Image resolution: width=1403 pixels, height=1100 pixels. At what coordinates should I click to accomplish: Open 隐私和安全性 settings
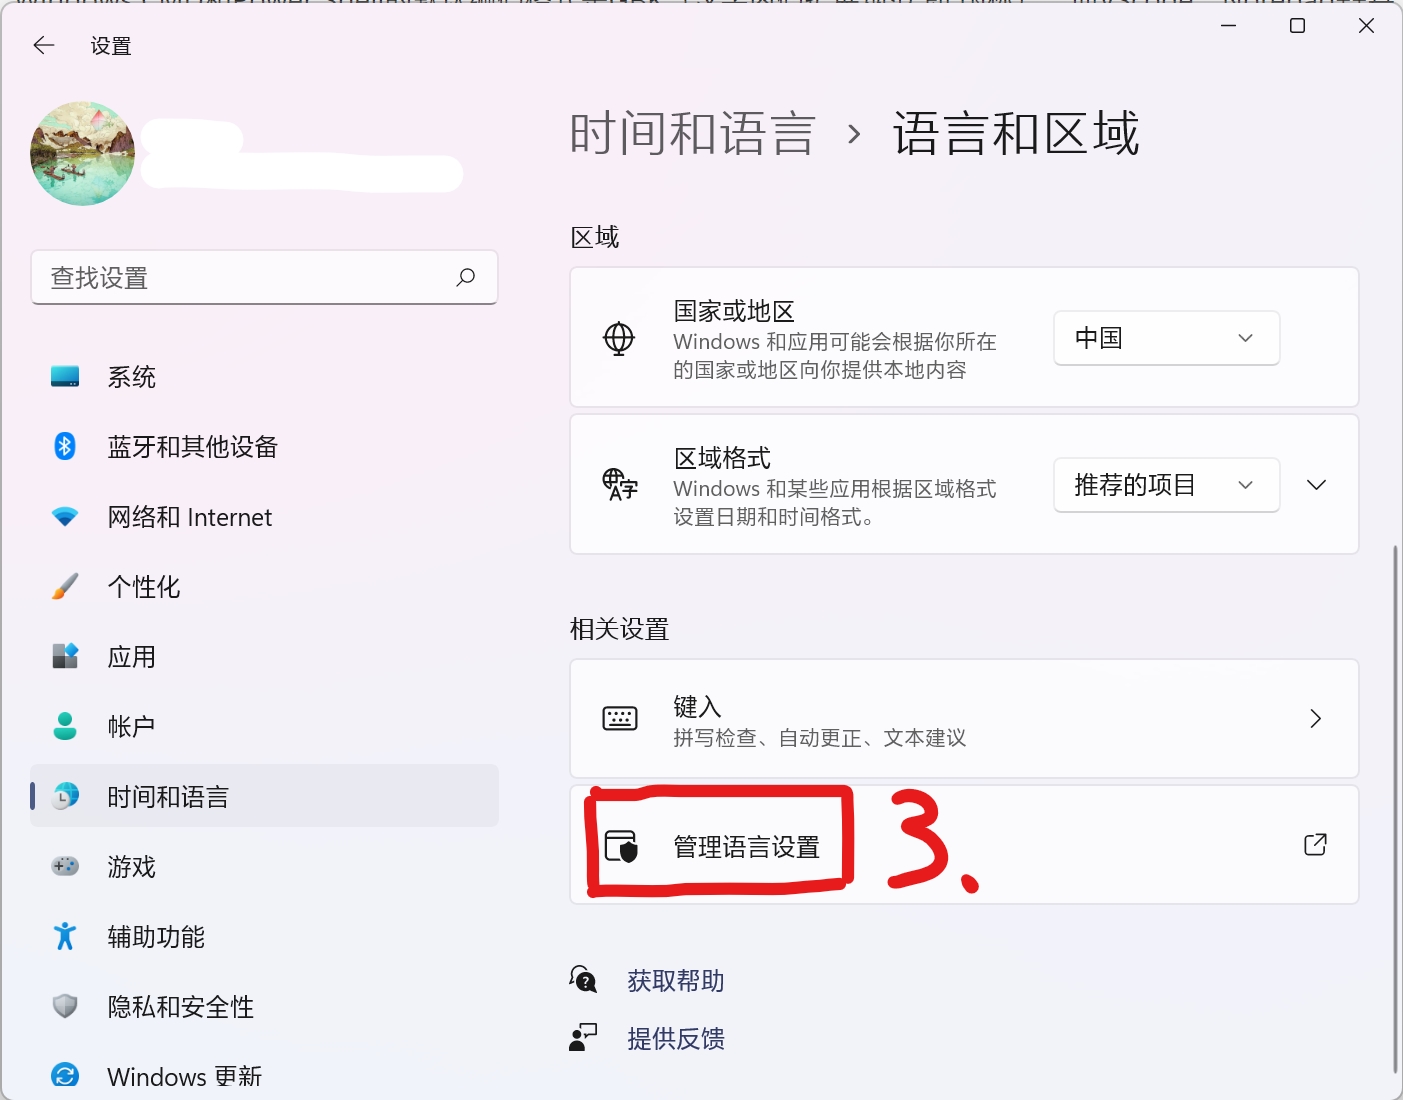pyautogui.click(x=265, y=1006)
